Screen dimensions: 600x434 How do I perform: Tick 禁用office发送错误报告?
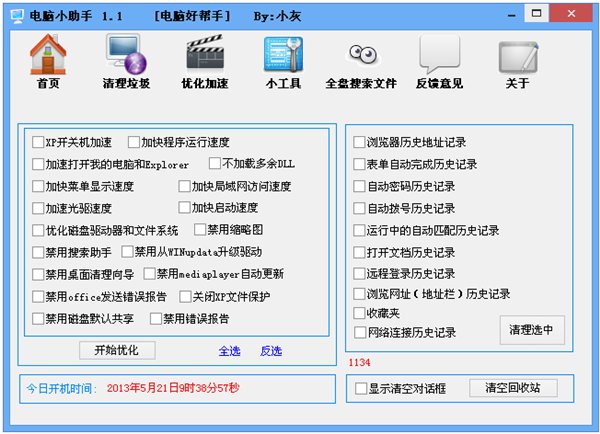pos(38,297)
